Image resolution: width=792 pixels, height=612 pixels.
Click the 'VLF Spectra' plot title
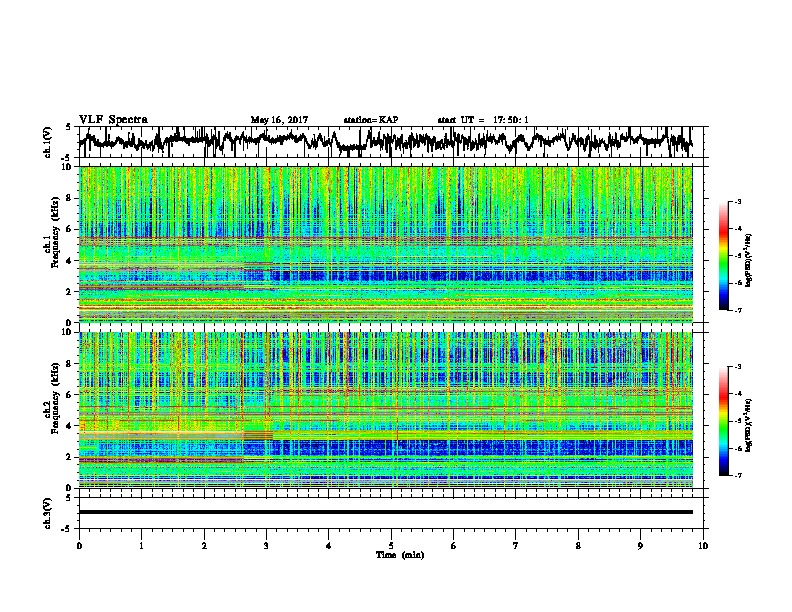point(113,120)
